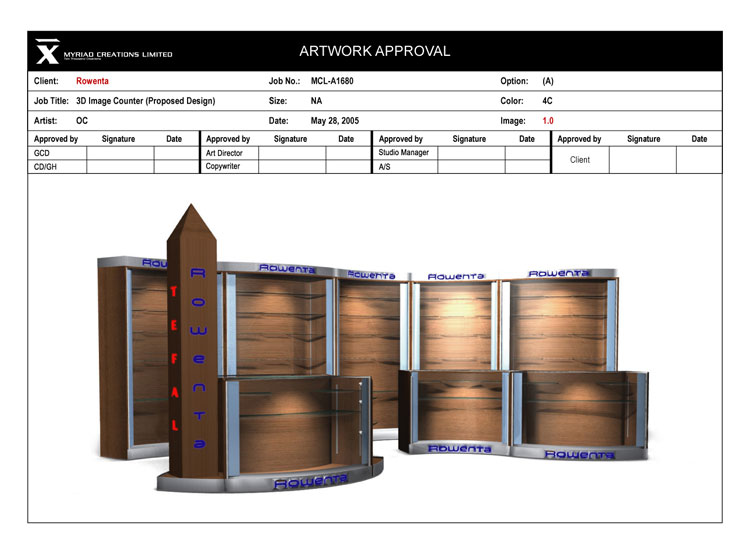Image resolution: width=750 pixels, height=553 pixels.
Task: Click the Client approver label
Action: [x=580, y=160]
